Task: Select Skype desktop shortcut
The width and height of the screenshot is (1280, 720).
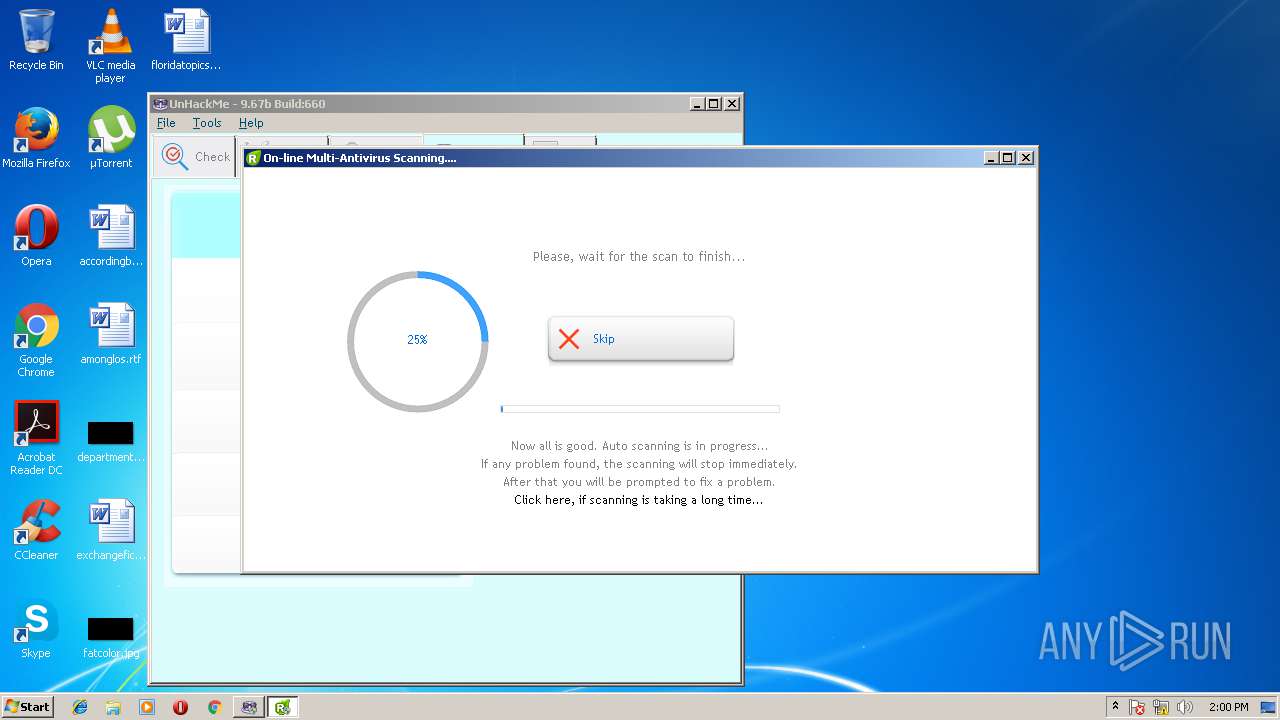Action: pyautogui.click(x=36, y=628)
